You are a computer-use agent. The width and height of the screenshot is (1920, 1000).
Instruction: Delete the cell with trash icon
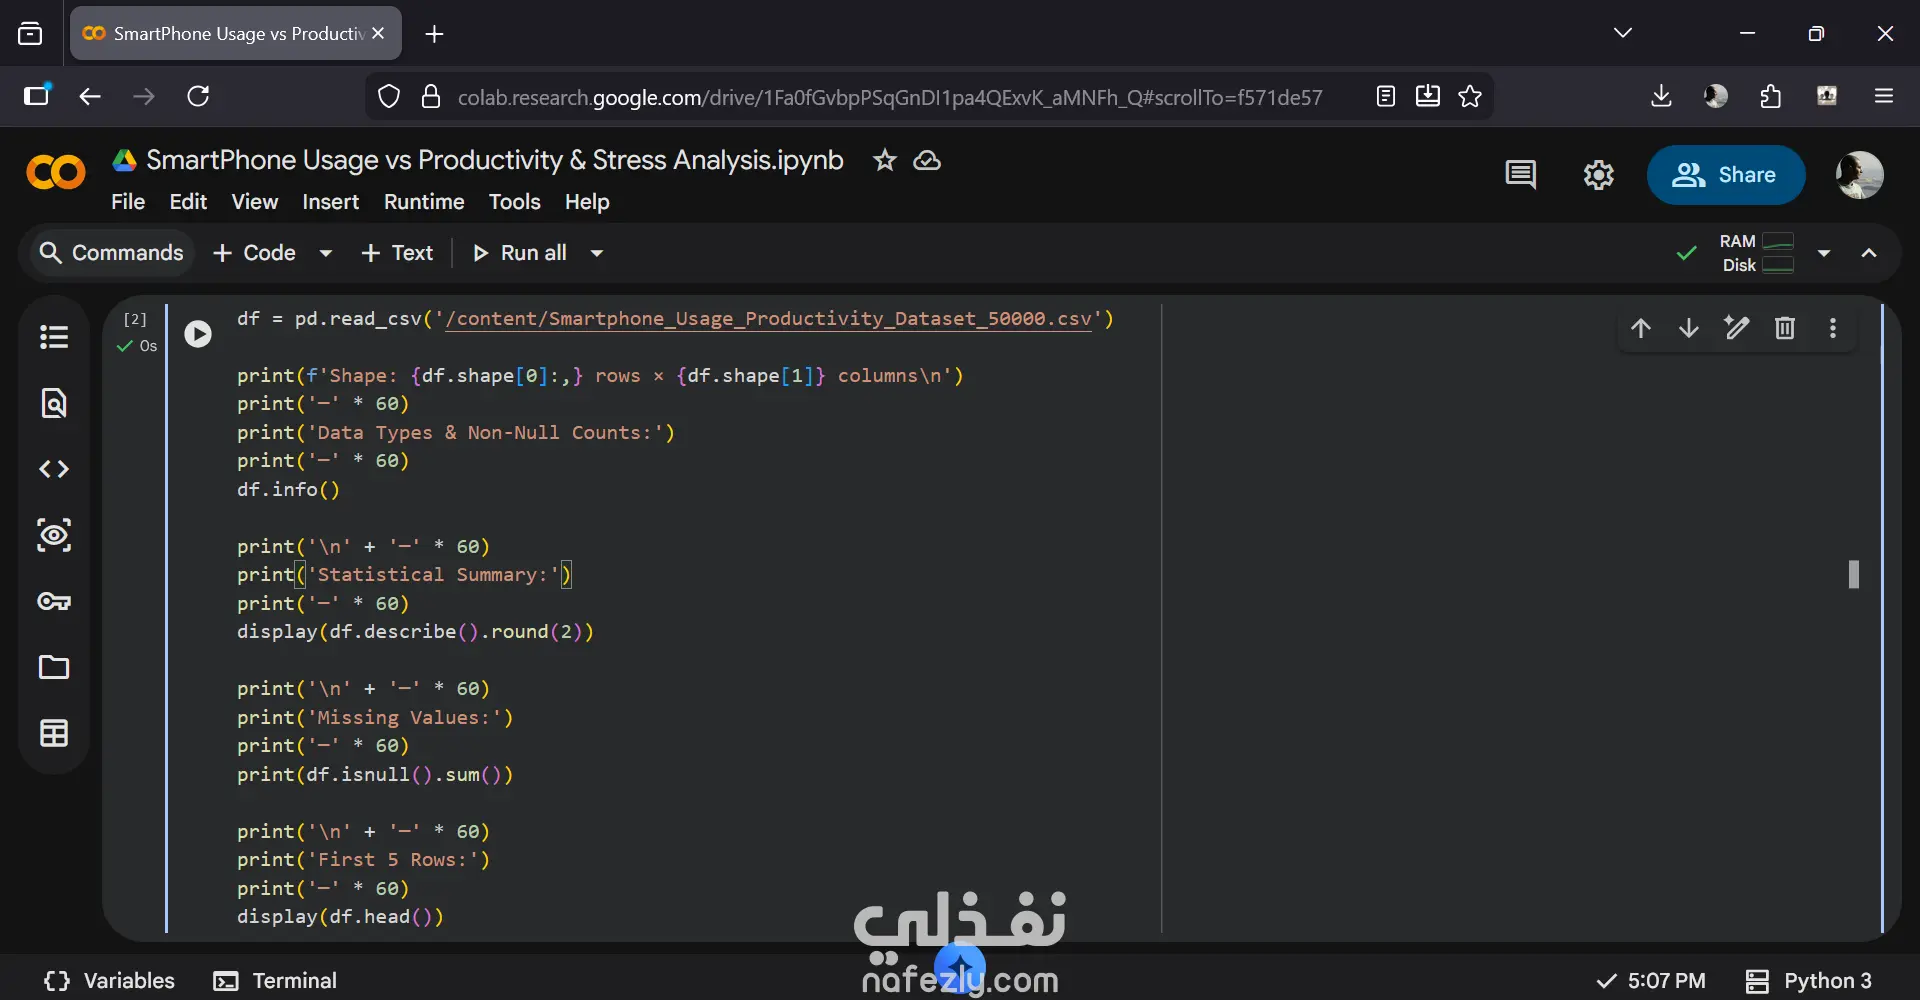[1785, 328]
